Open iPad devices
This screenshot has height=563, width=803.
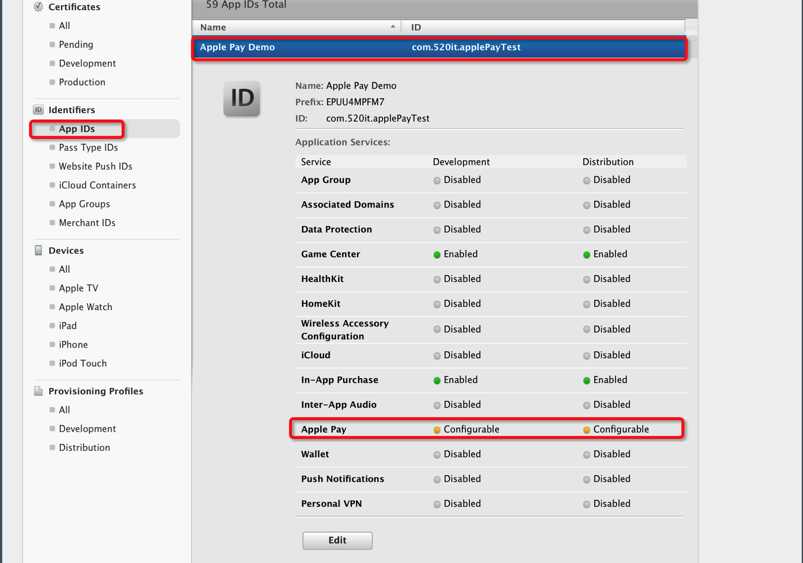(68, 326)
